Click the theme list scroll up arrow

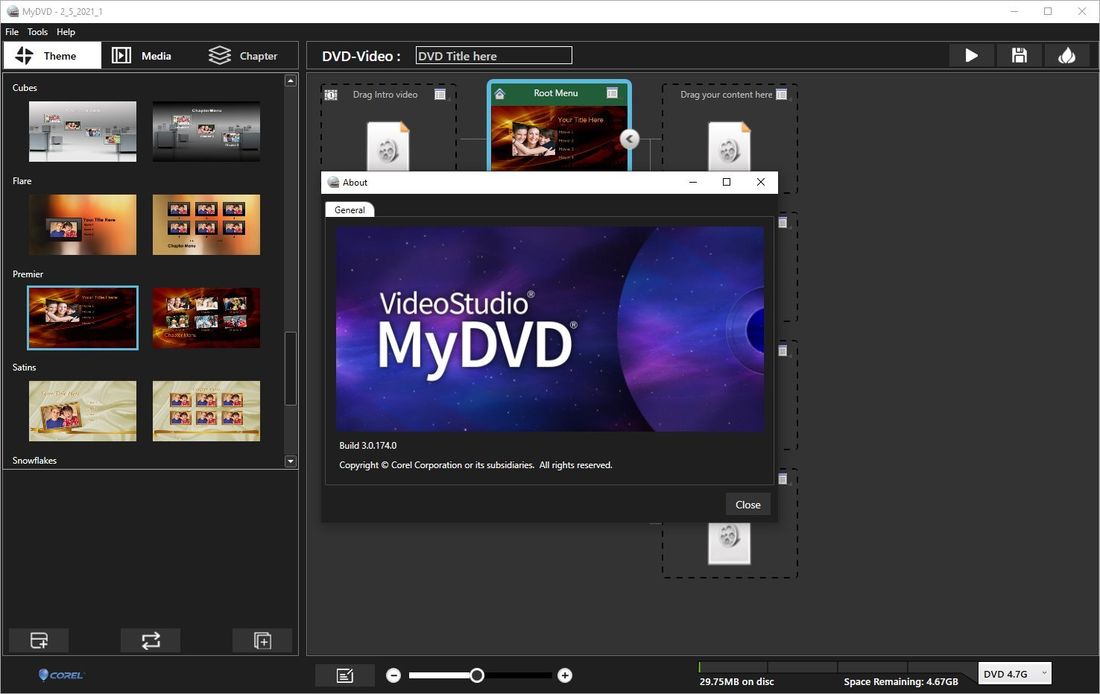(290, 81)
